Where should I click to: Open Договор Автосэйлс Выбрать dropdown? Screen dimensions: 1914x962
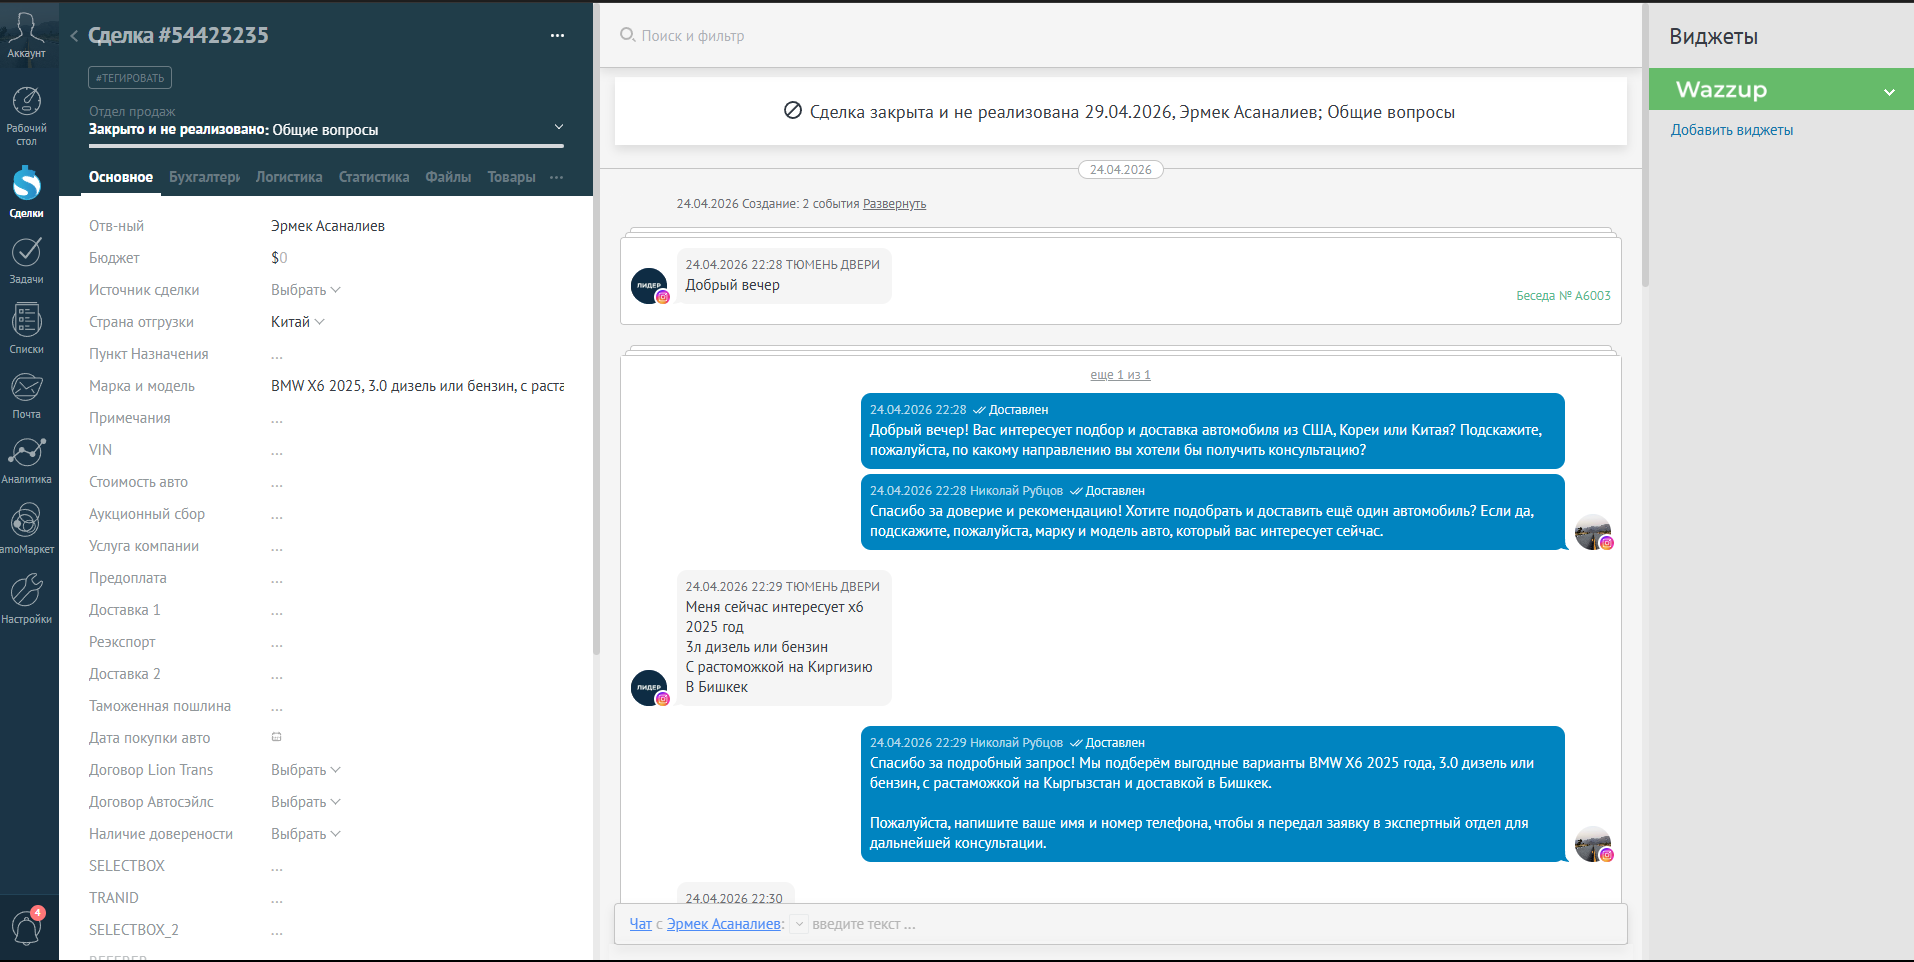306,802
